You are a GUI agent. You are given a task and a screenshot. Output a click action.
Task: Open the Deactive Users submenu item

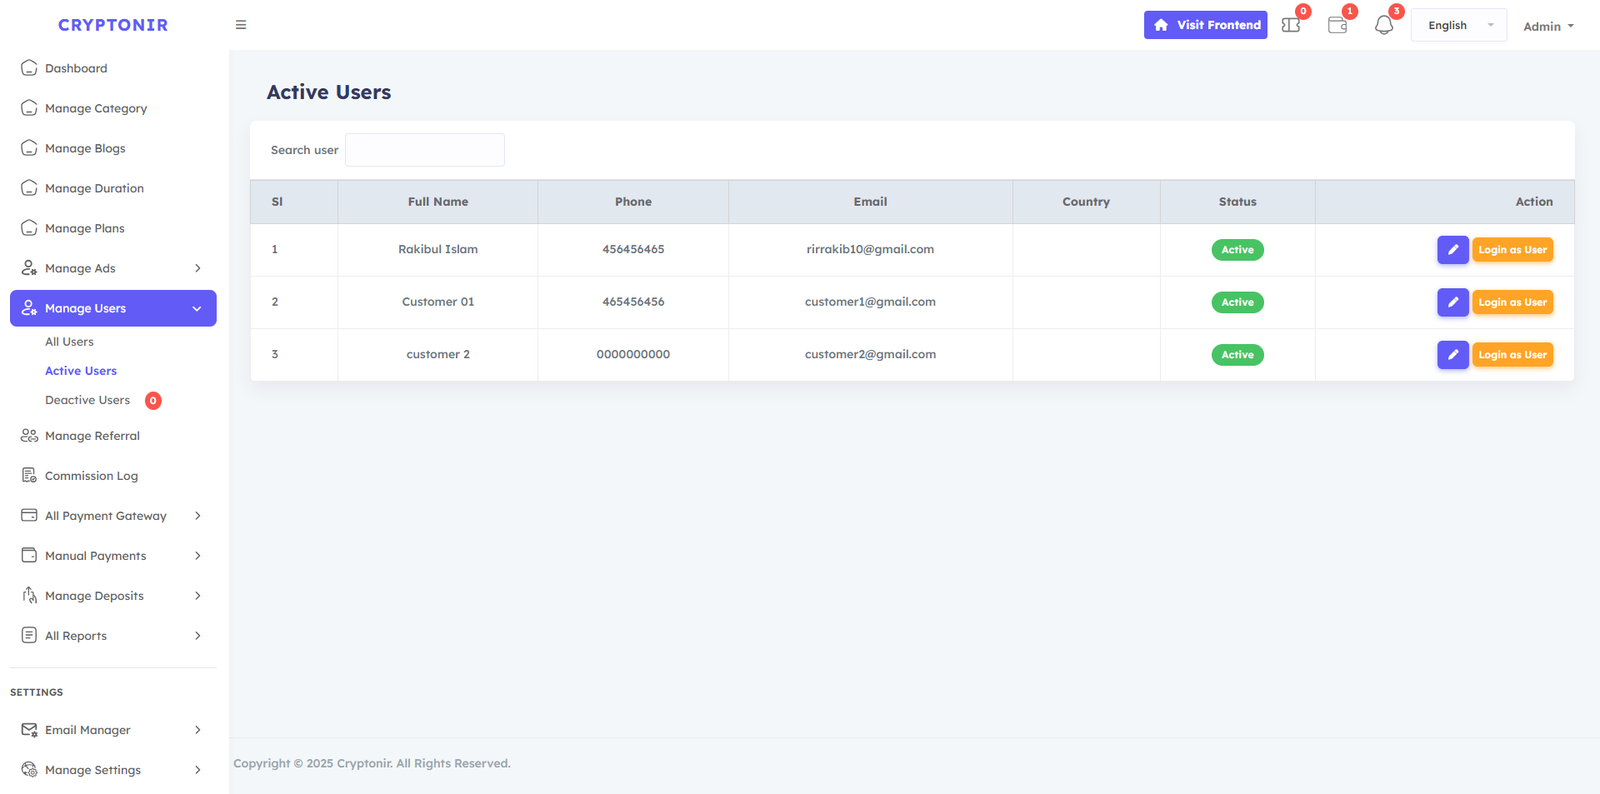(x=88, y=400)
